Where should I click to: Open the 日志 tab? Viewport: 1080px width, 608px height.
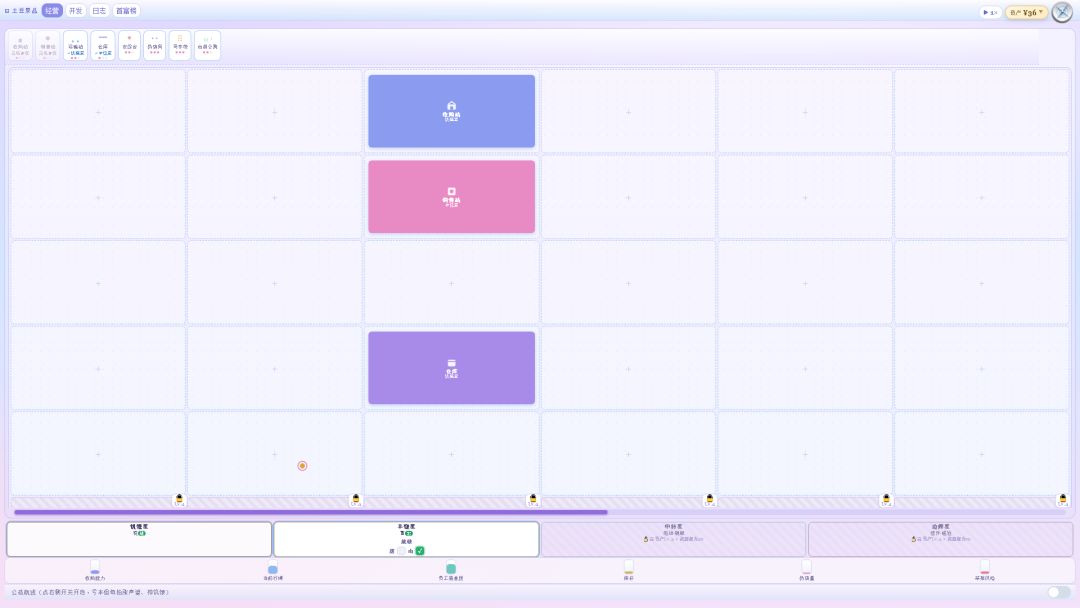98,11
